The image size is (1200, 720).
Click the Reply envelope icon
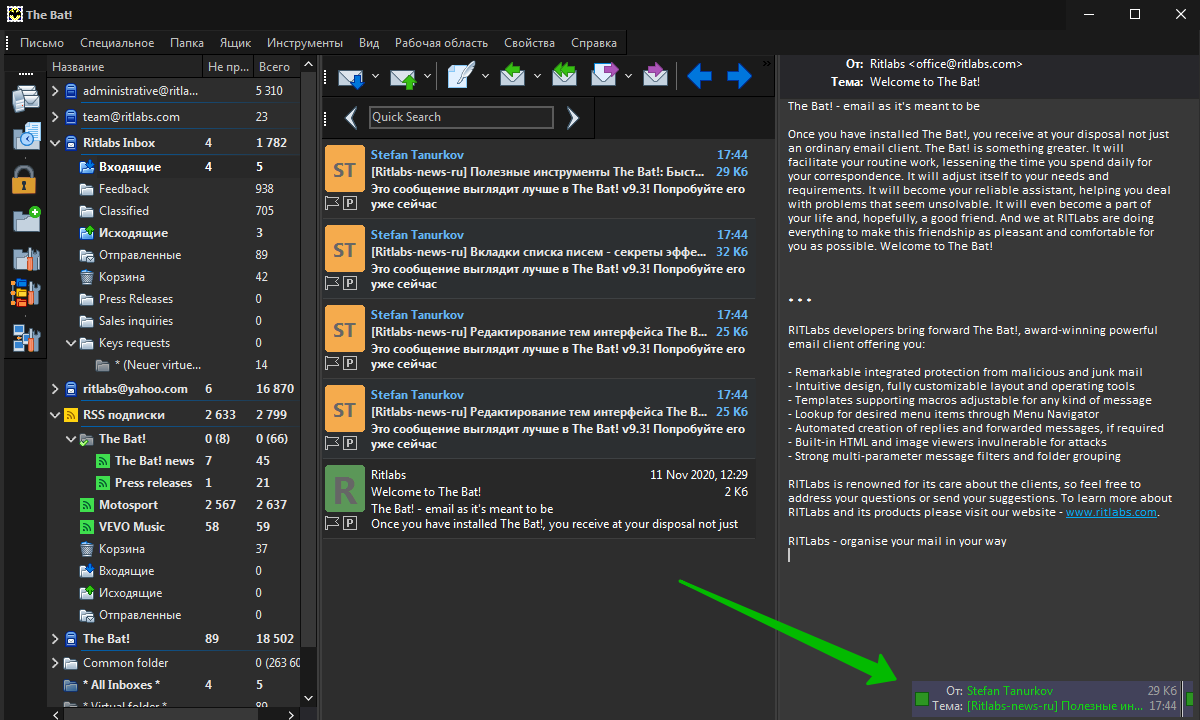[x=512, y=76]
